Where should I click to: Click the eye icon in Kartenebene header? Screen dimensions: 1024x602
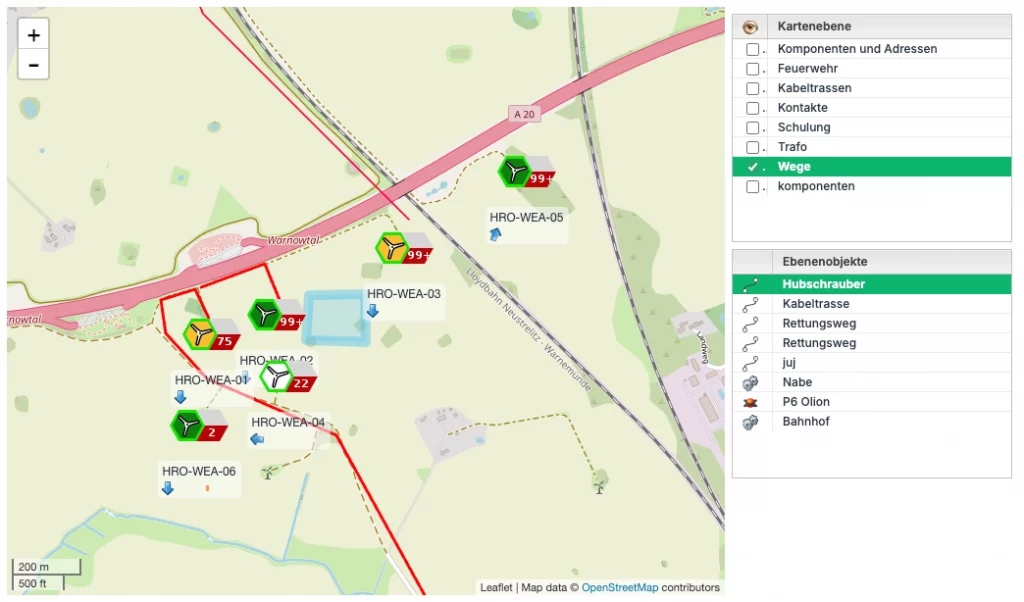[751, 26]
